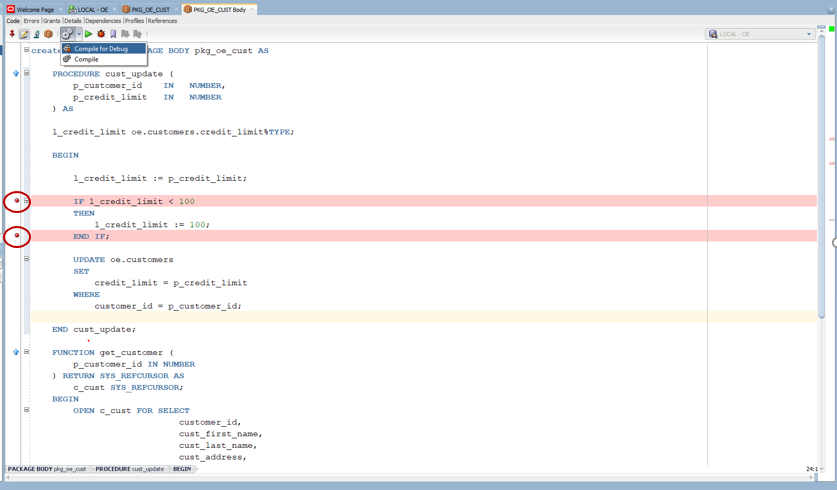Collapse the UPDATE oe.customers fold marker
This screenshot has height=490, width=837.
coord(26,259)
